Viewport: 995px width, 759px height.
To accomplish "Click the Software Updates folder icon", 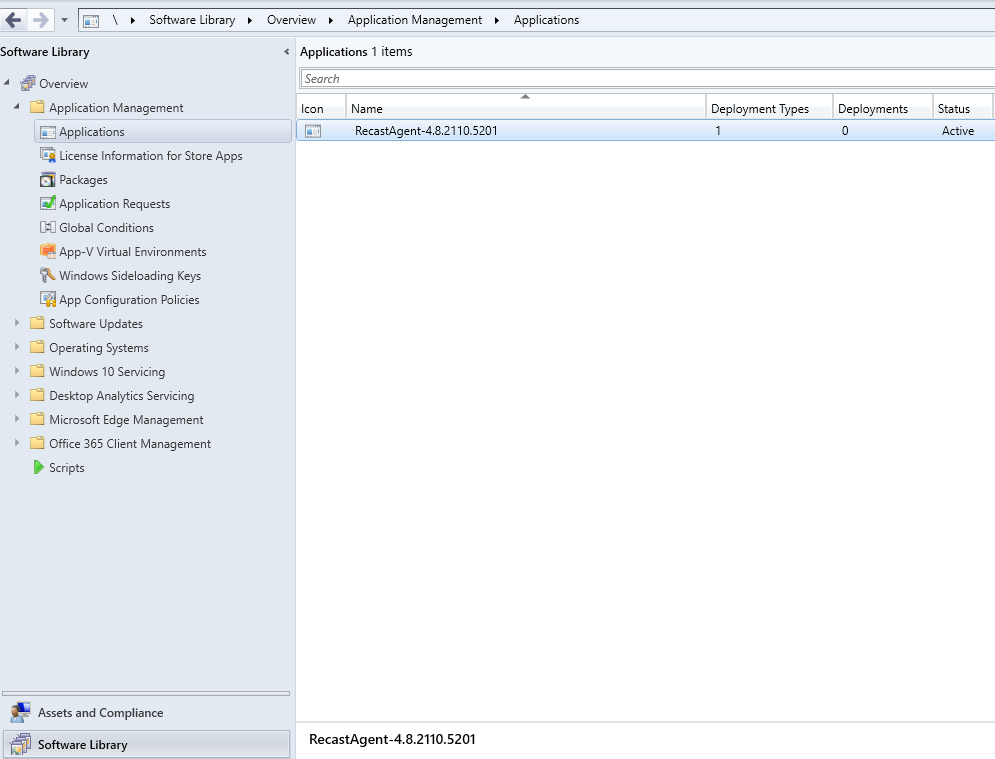I will pyautogui.click(x=37, y=323).
